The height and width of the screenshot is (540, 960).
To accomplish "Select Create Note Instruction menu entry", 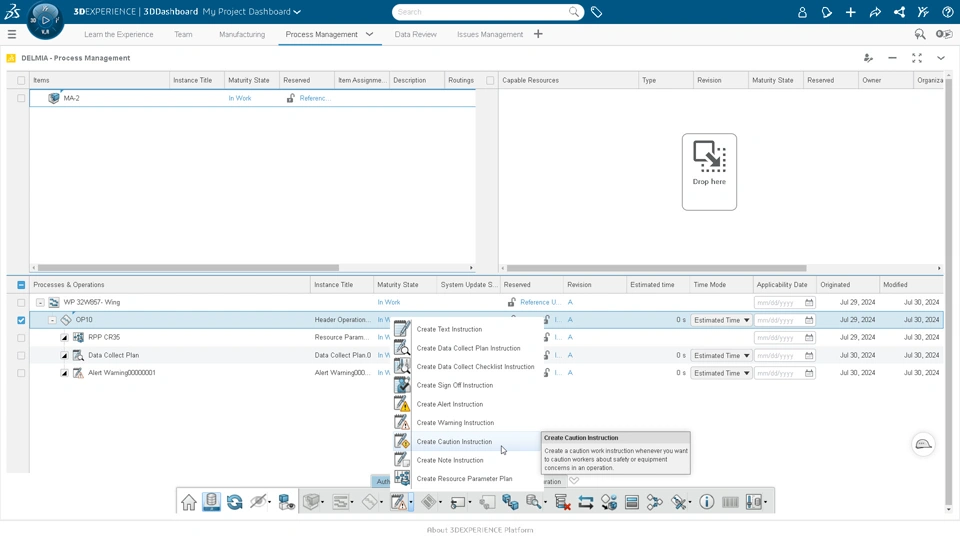I will pos(450,460).
